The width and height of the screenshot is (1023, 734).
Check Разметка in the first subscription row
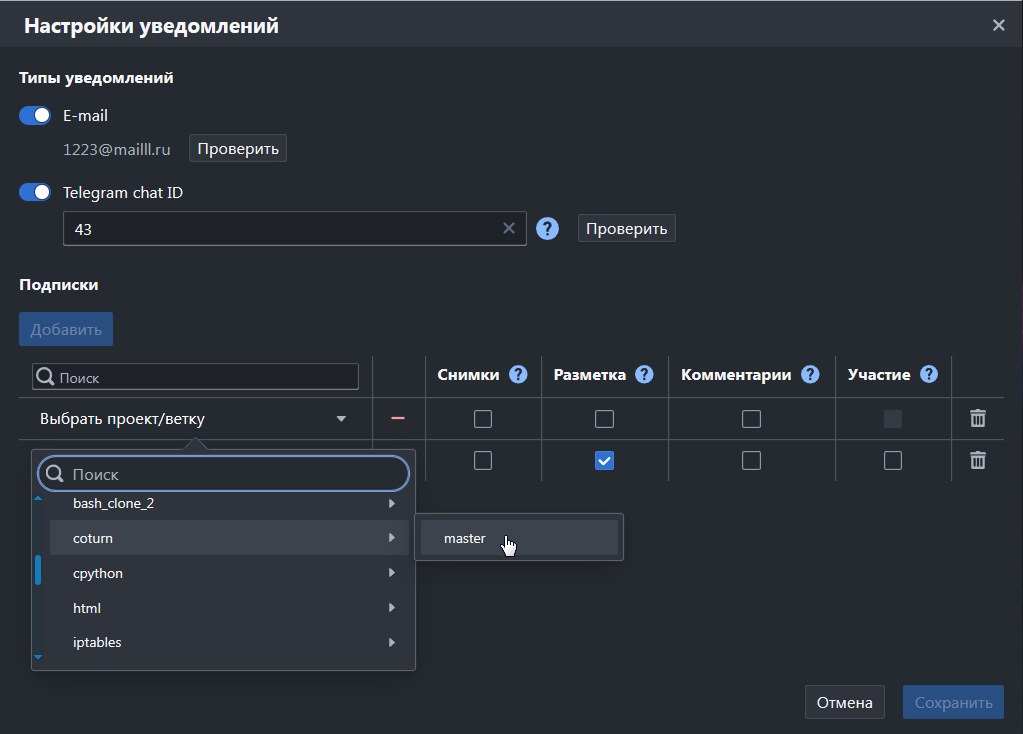[604, 419]
